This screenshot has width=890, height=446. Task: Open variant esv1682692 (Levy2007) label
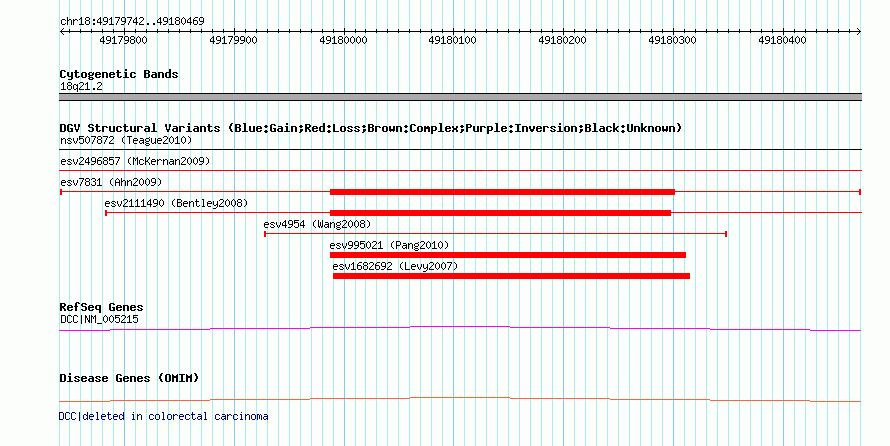pyautogui.click(x=395, y=266)
